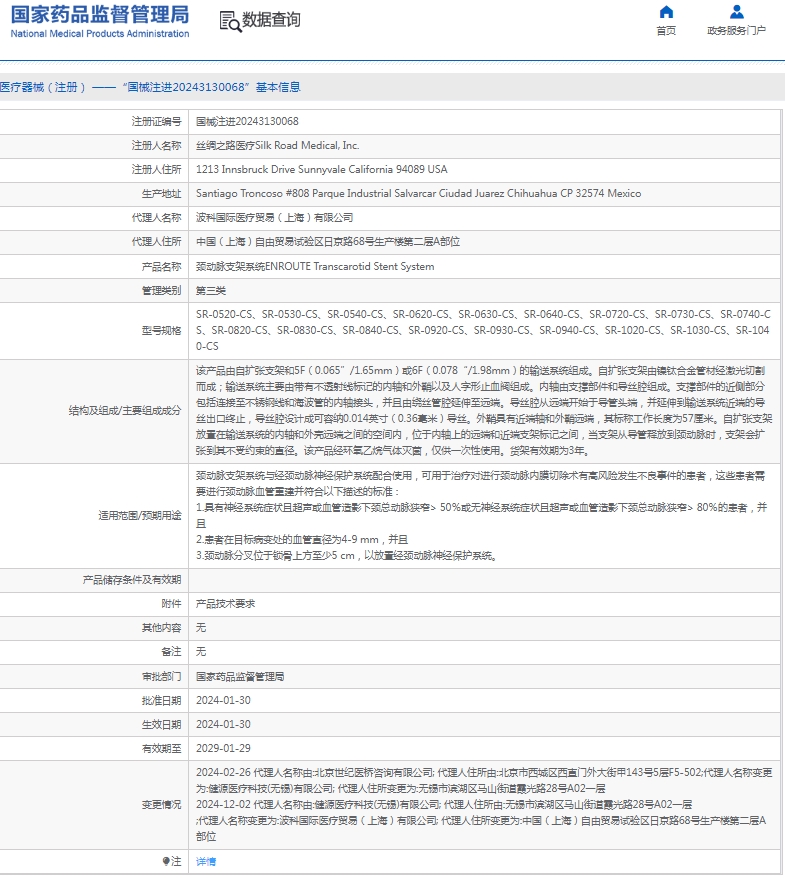Click the home (首页) house icon
The height and width of the screenshot is (878, 785).
pyautogui.click(x=666, y=12)
